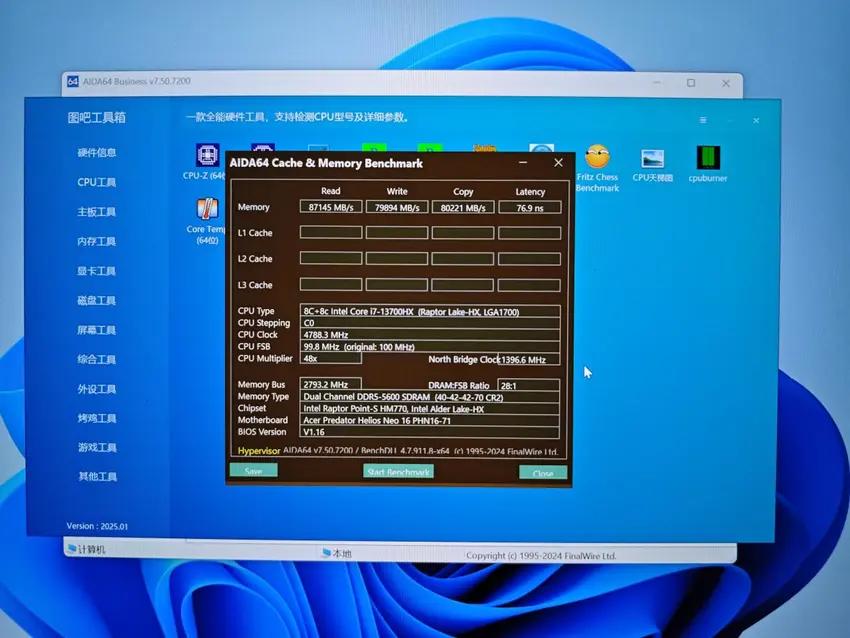Click the CPU Multiplier value 48x
The width and height of the screenshot is (850, 638).
pos(331,358)
